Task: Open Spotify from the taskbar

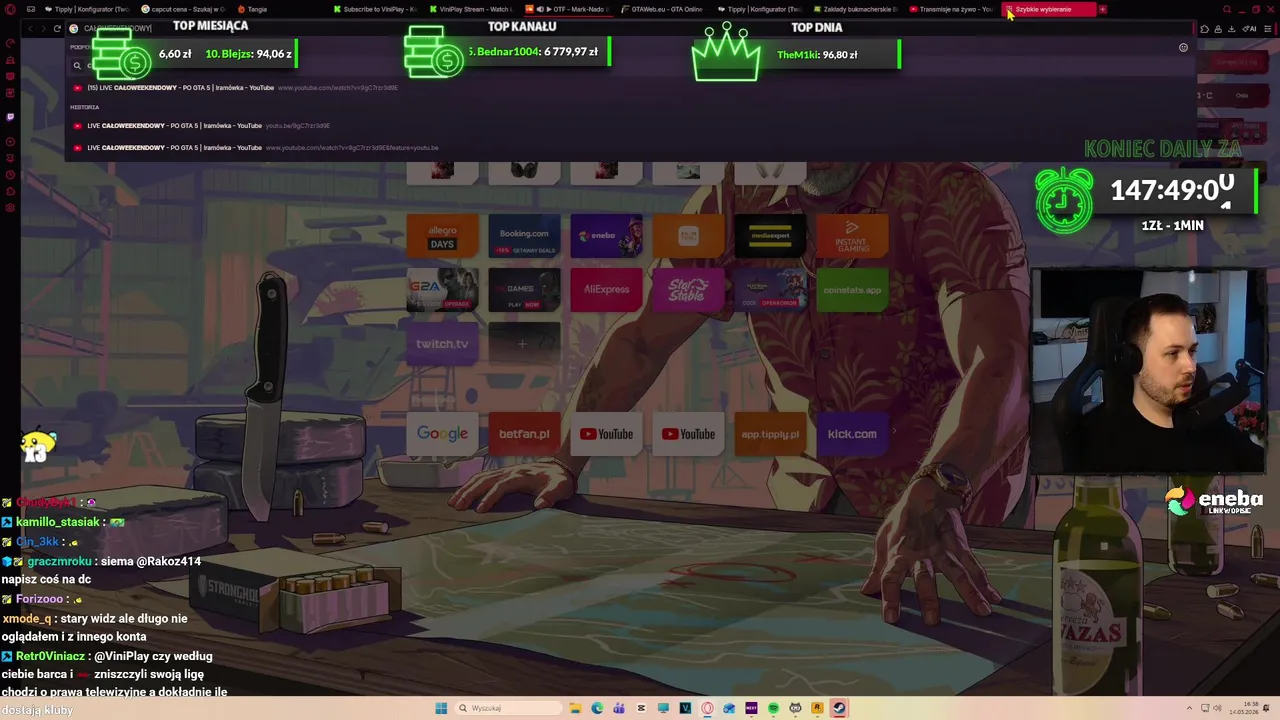Action: click(x=773, y=708)
